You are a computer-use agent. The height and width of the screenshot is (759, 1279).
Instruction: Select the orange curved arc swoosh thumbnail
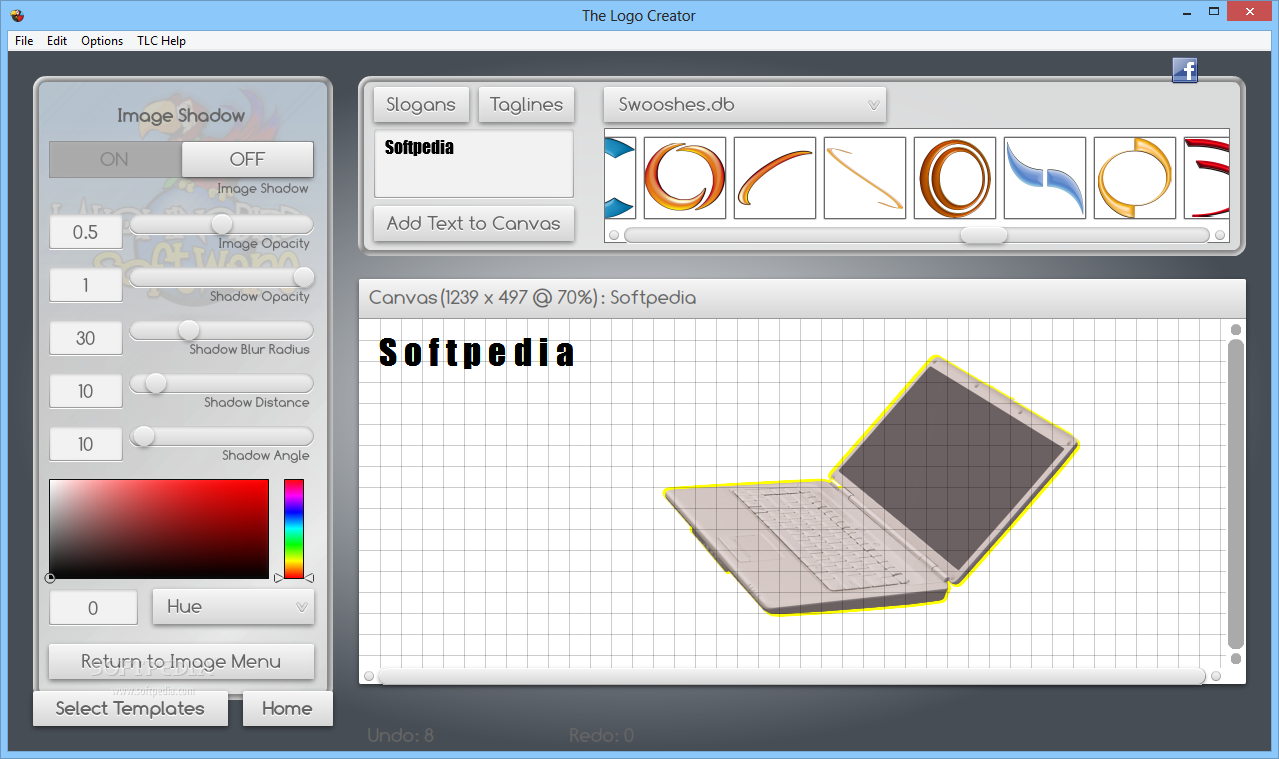[x=775, y=178]
